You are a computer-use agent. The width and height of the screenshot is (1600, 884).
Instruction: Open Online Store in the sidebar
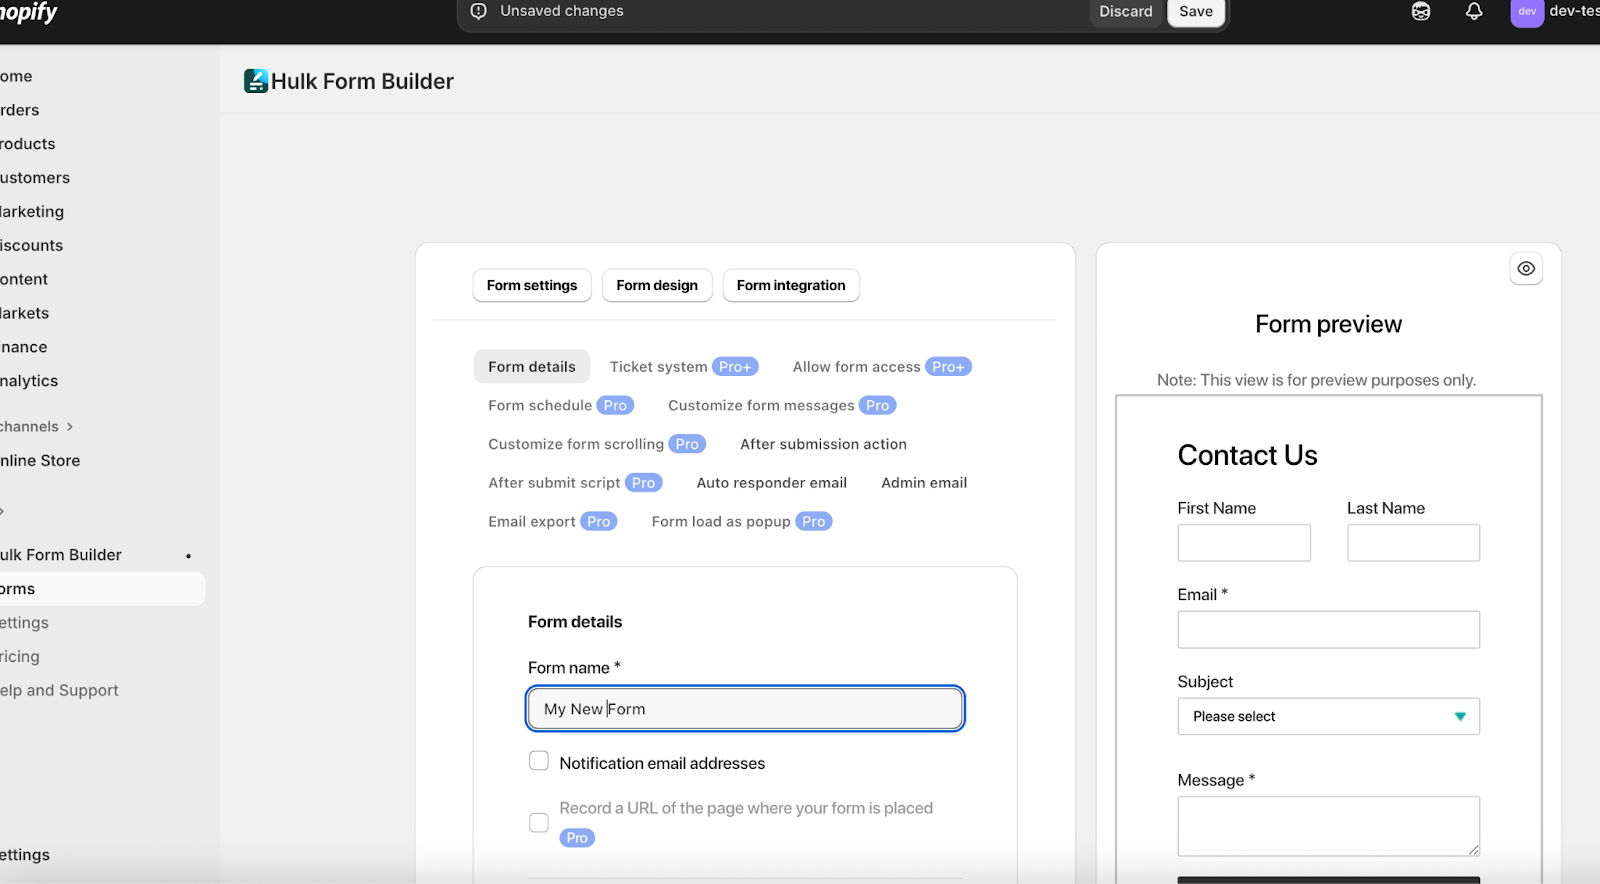coord(40,461)
